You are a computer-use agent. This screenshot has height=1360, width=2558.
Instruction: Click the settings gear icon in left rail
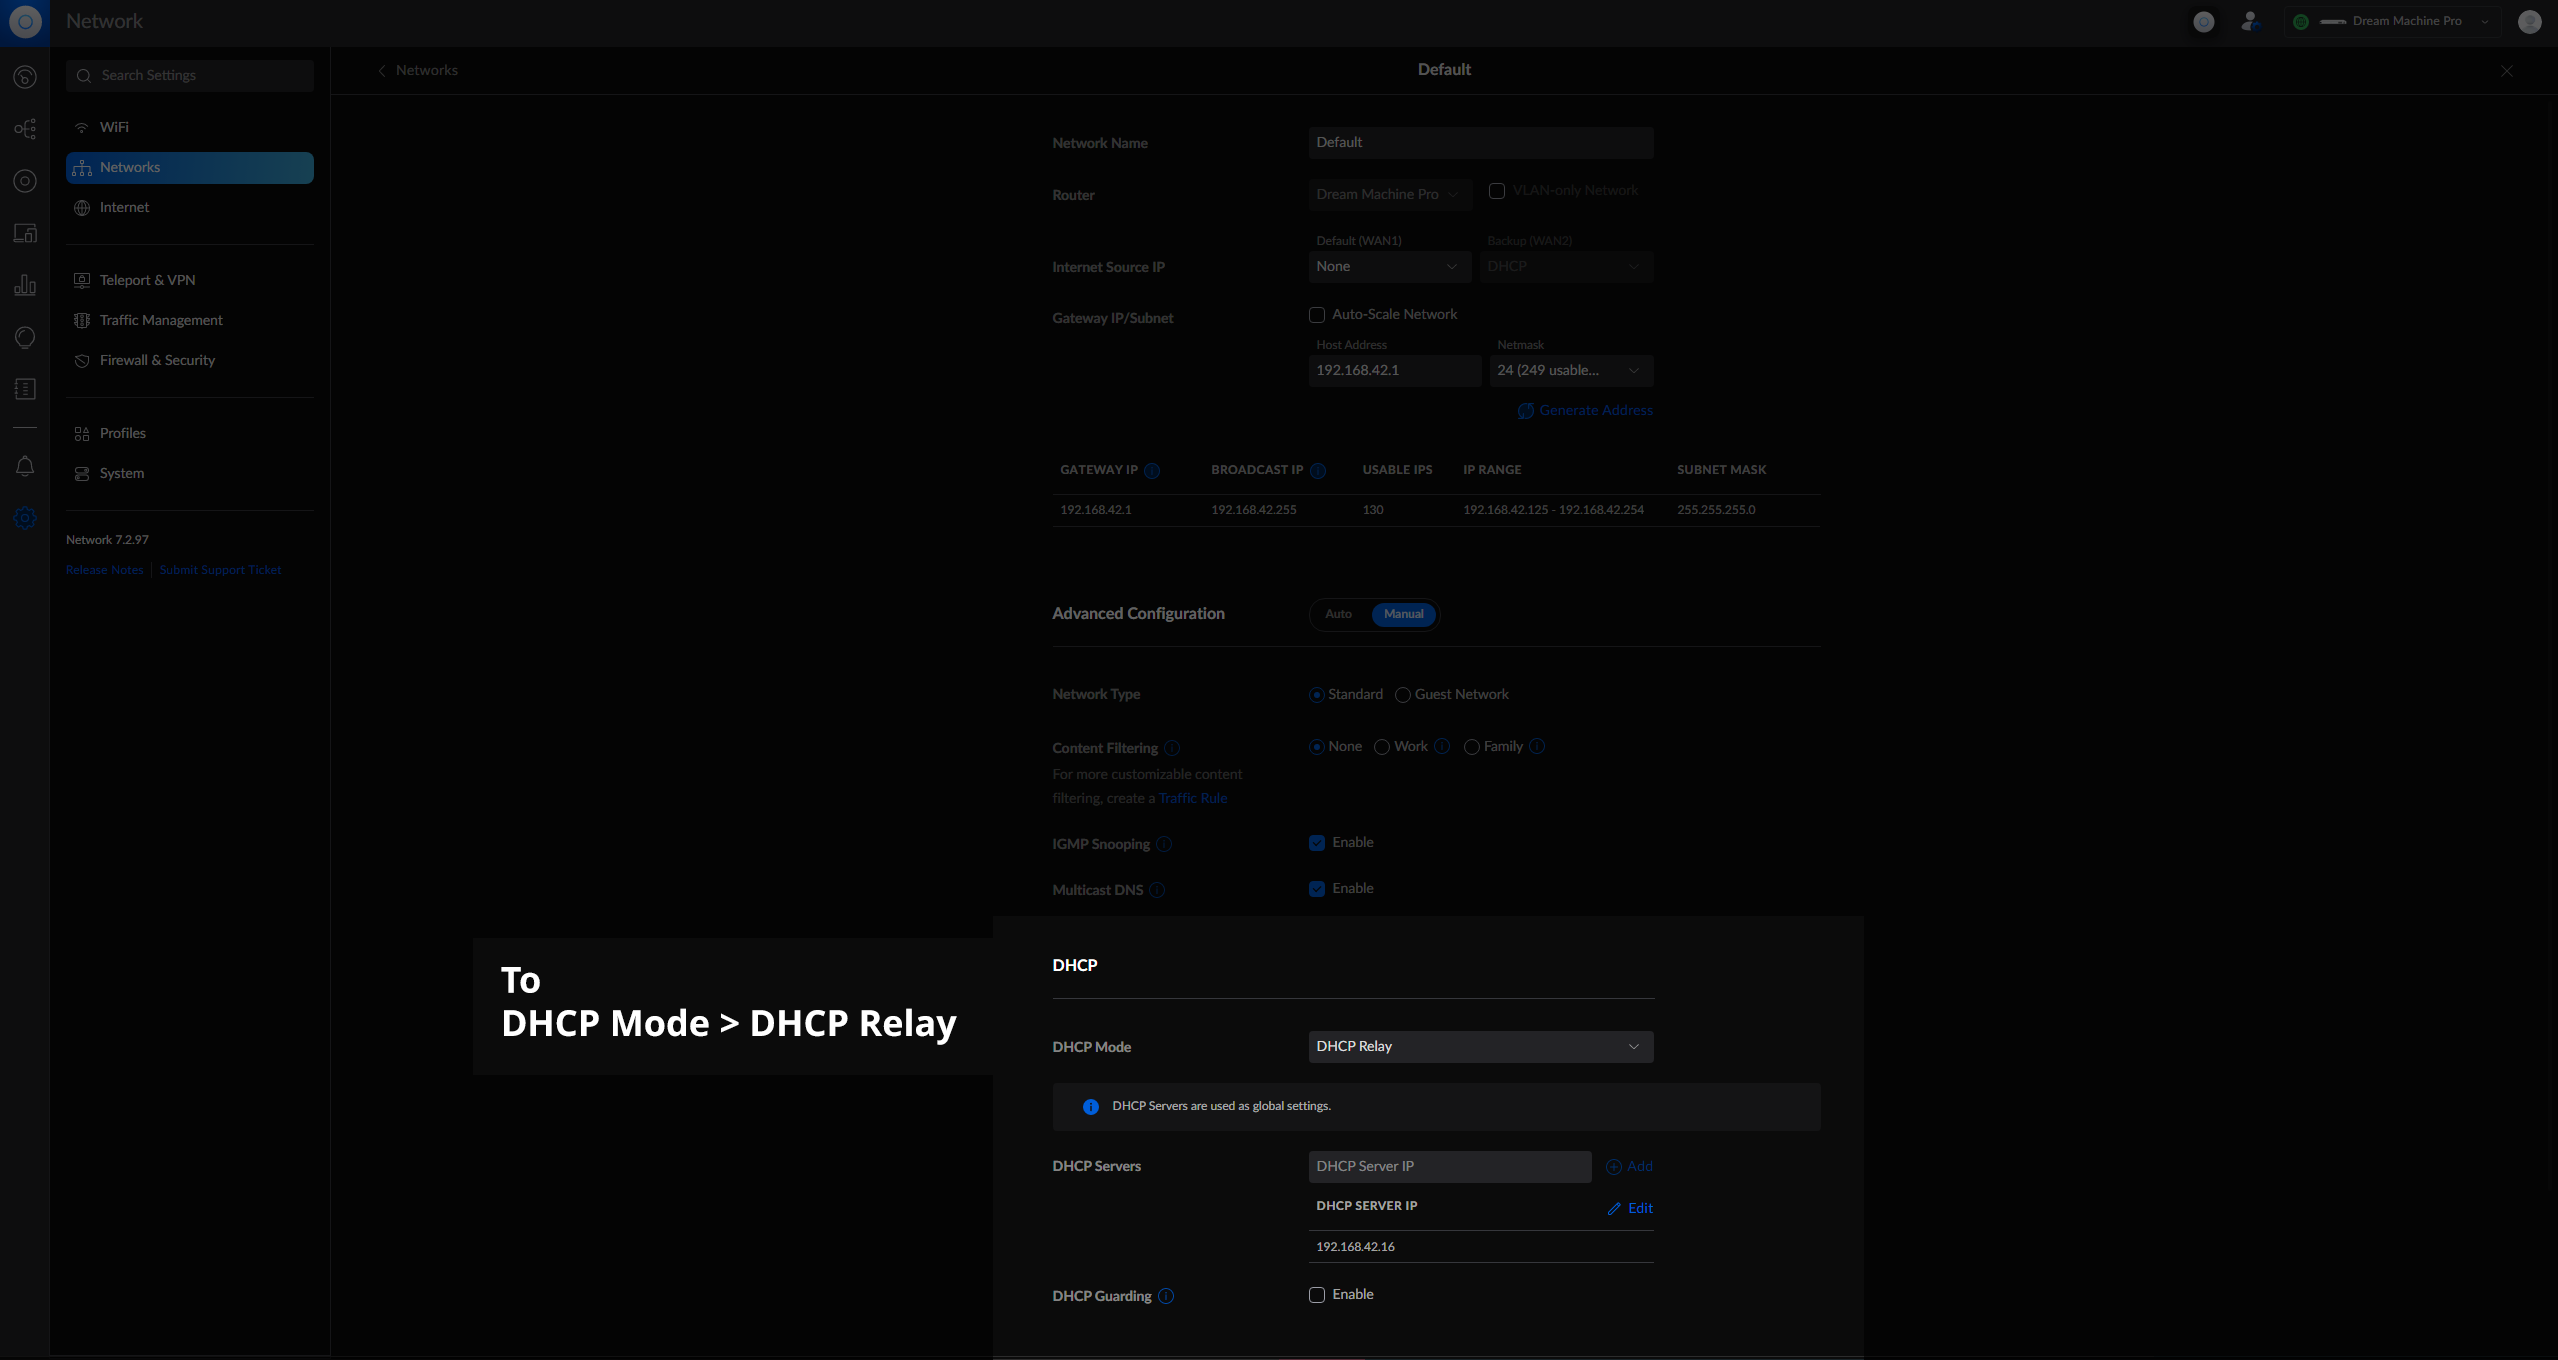point(25,518)
